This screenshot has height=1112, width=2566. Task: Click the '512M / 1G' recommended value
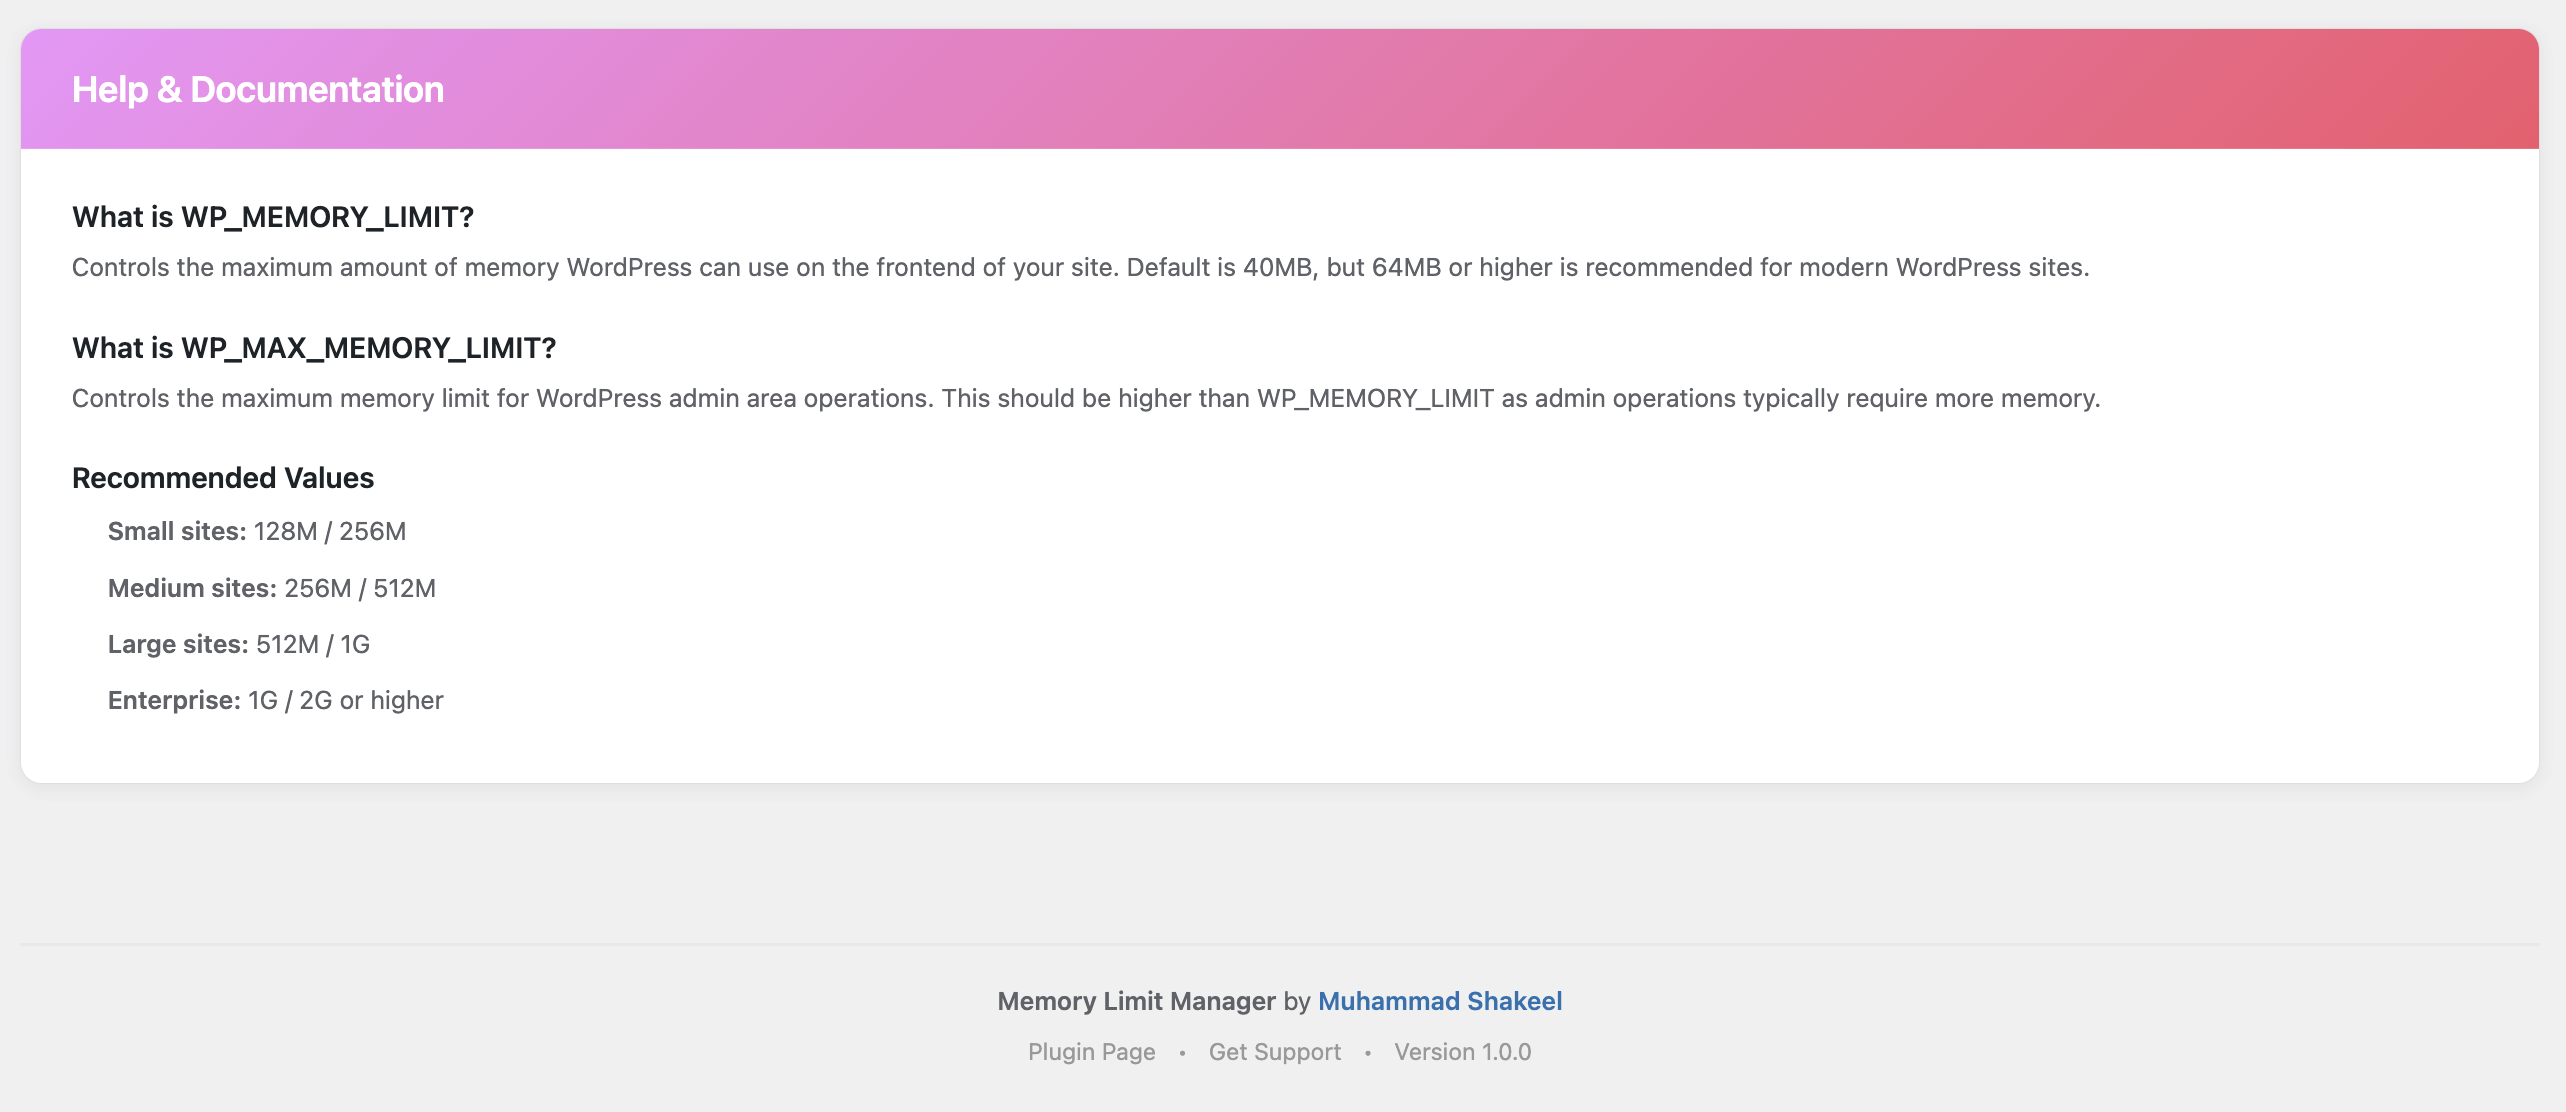pos(313,644)
